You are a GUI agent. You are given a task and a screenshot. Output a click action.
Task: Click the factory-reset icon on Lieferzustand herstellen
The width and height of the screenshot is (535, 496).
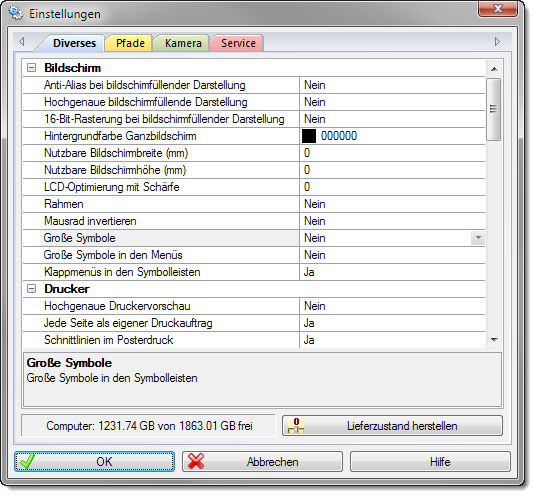tap(295, 425)
